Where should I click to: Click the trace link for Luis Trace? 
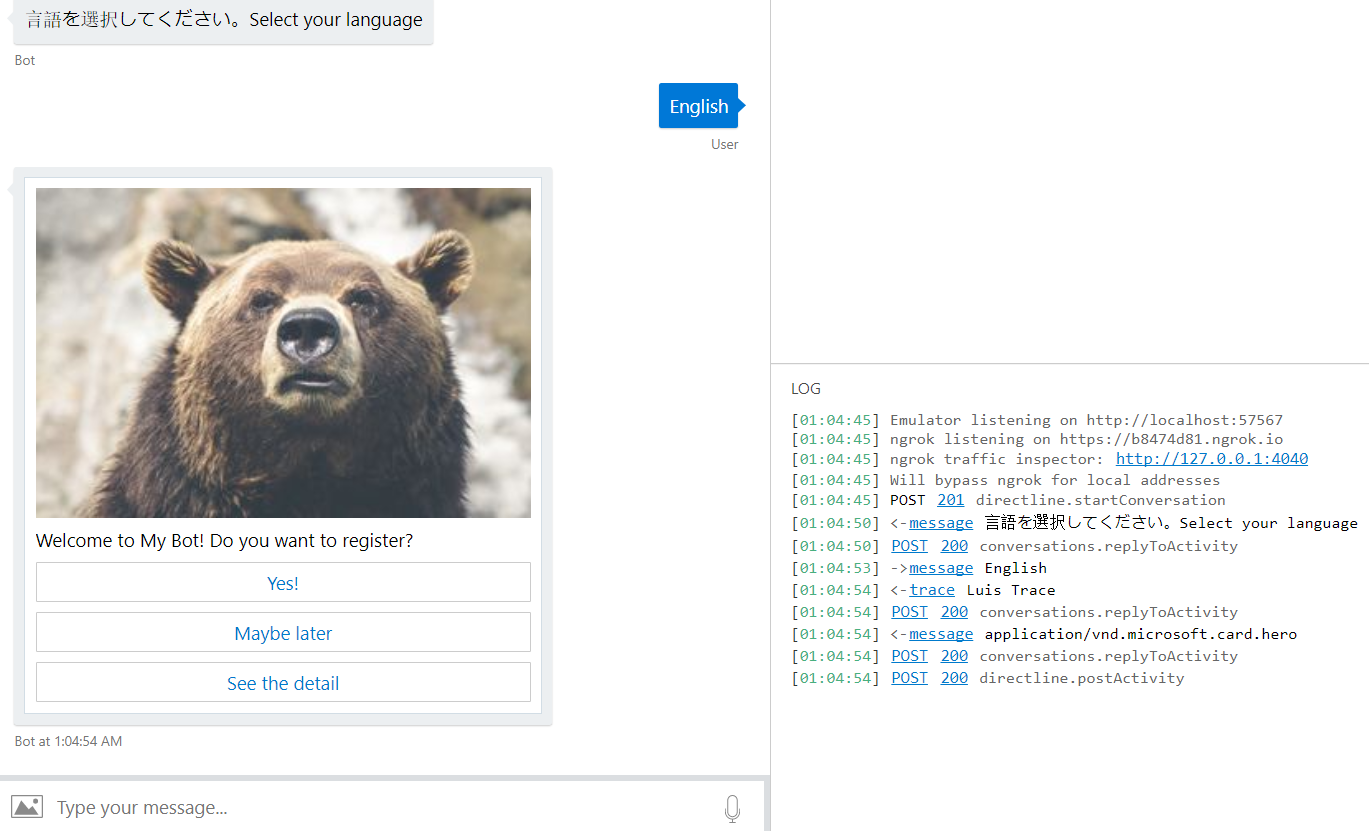pyautogui.click(x=932, y=589)
